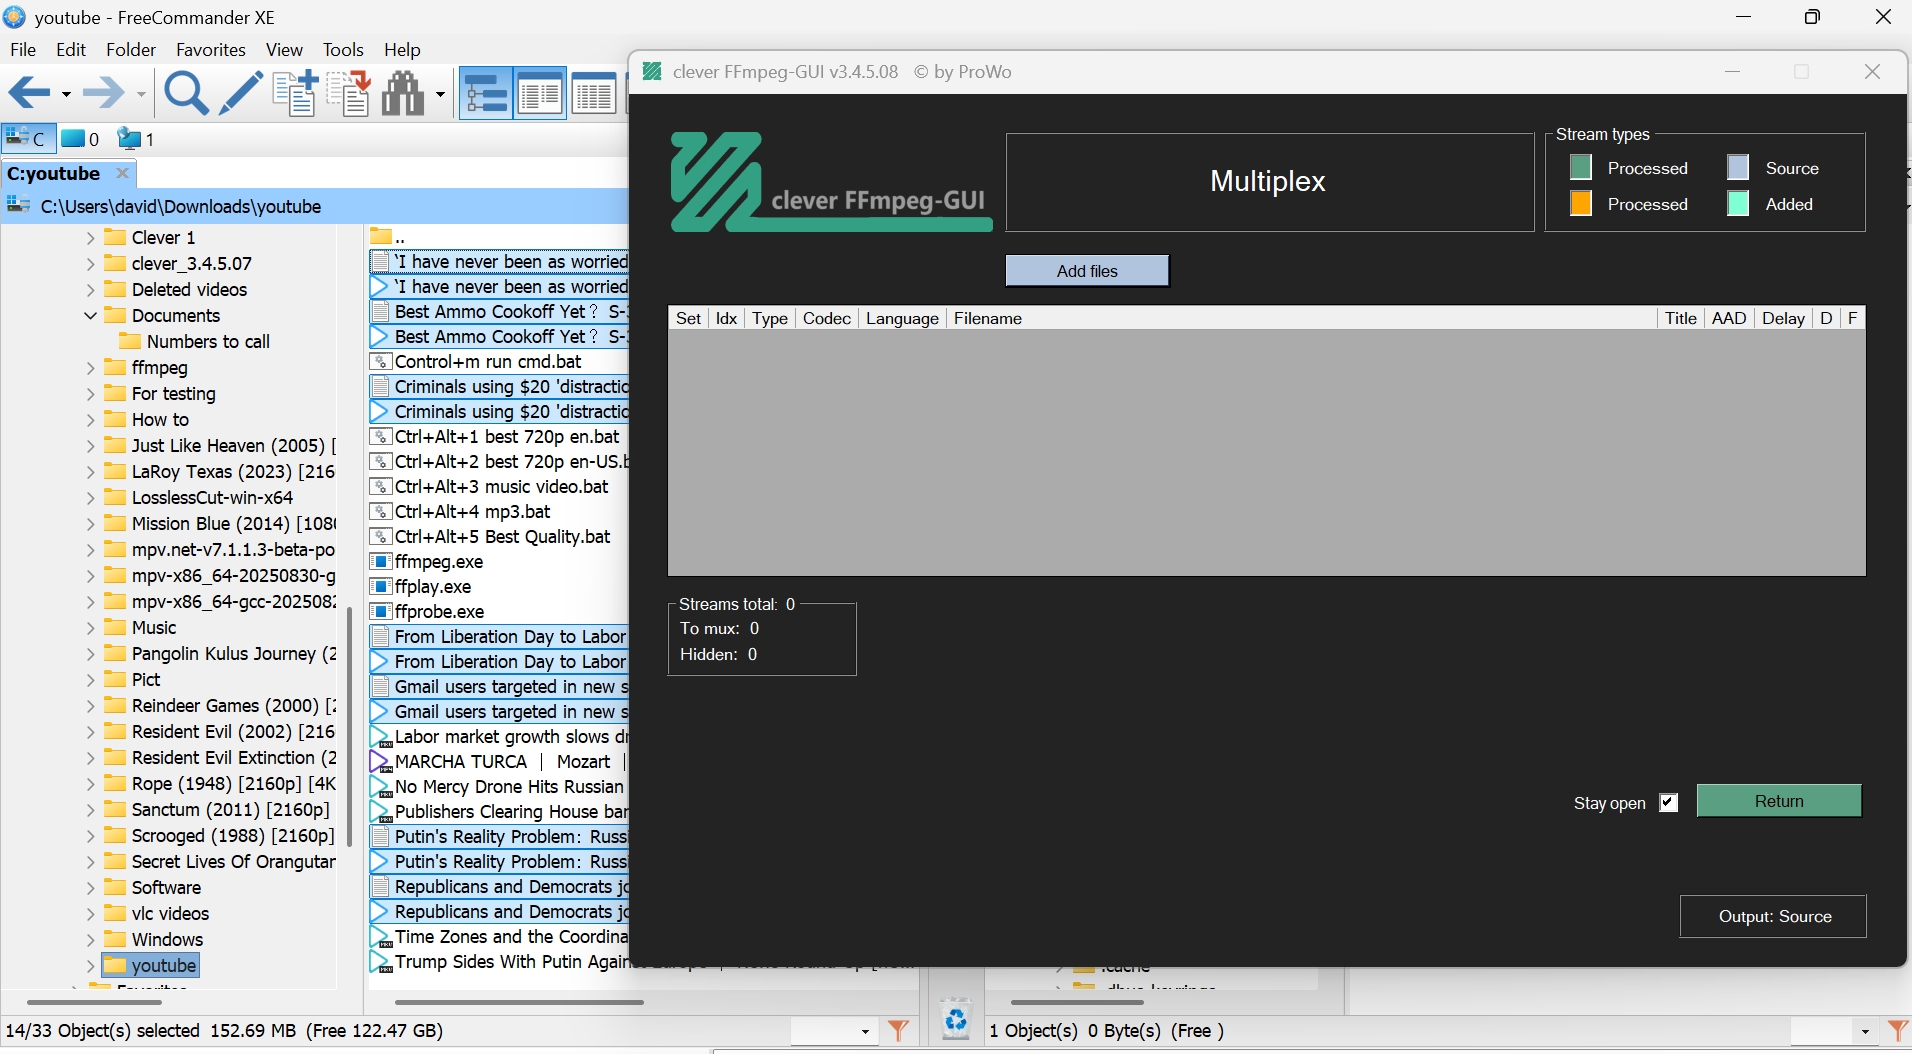Image resolution: width=1912 pixels, height=1054 pixels.
Task: Expand the ffmpeg folder in the tree
Action: (90, 367)
